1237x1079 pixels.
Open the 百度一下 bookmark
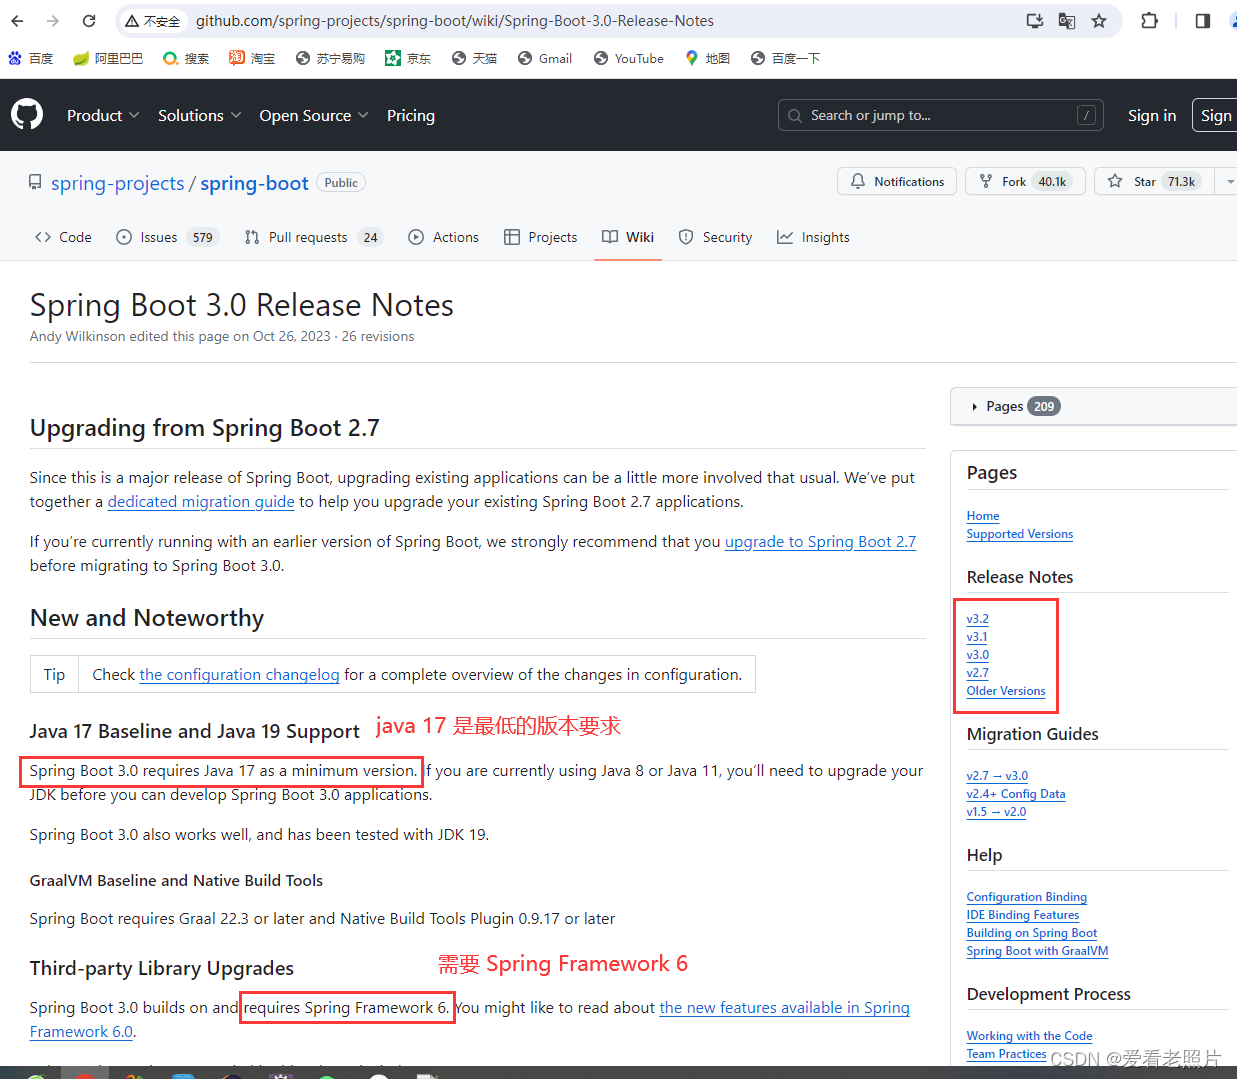click(x=785, y=58)
